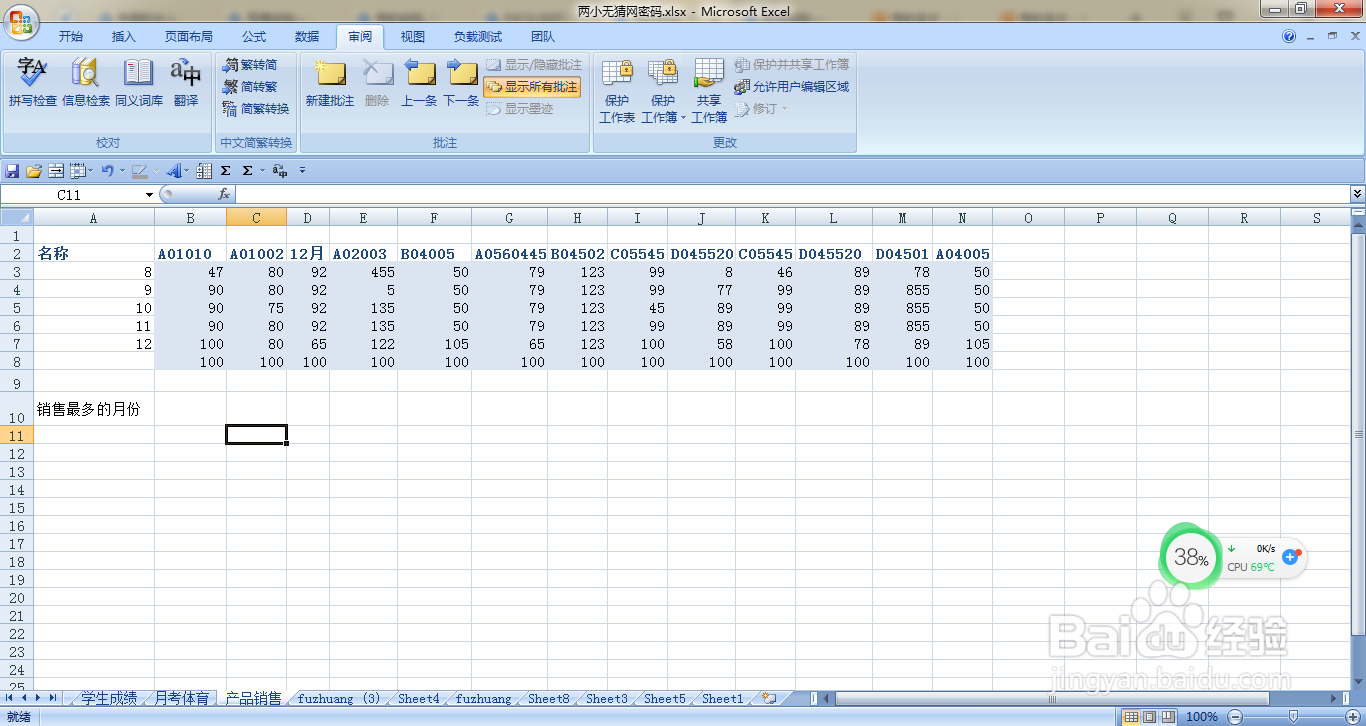Image resolution: width=1366 pixels, height=726 pixels.
Task: Expand the Name Box dropdown arrow
Action: tap(149, 195)
